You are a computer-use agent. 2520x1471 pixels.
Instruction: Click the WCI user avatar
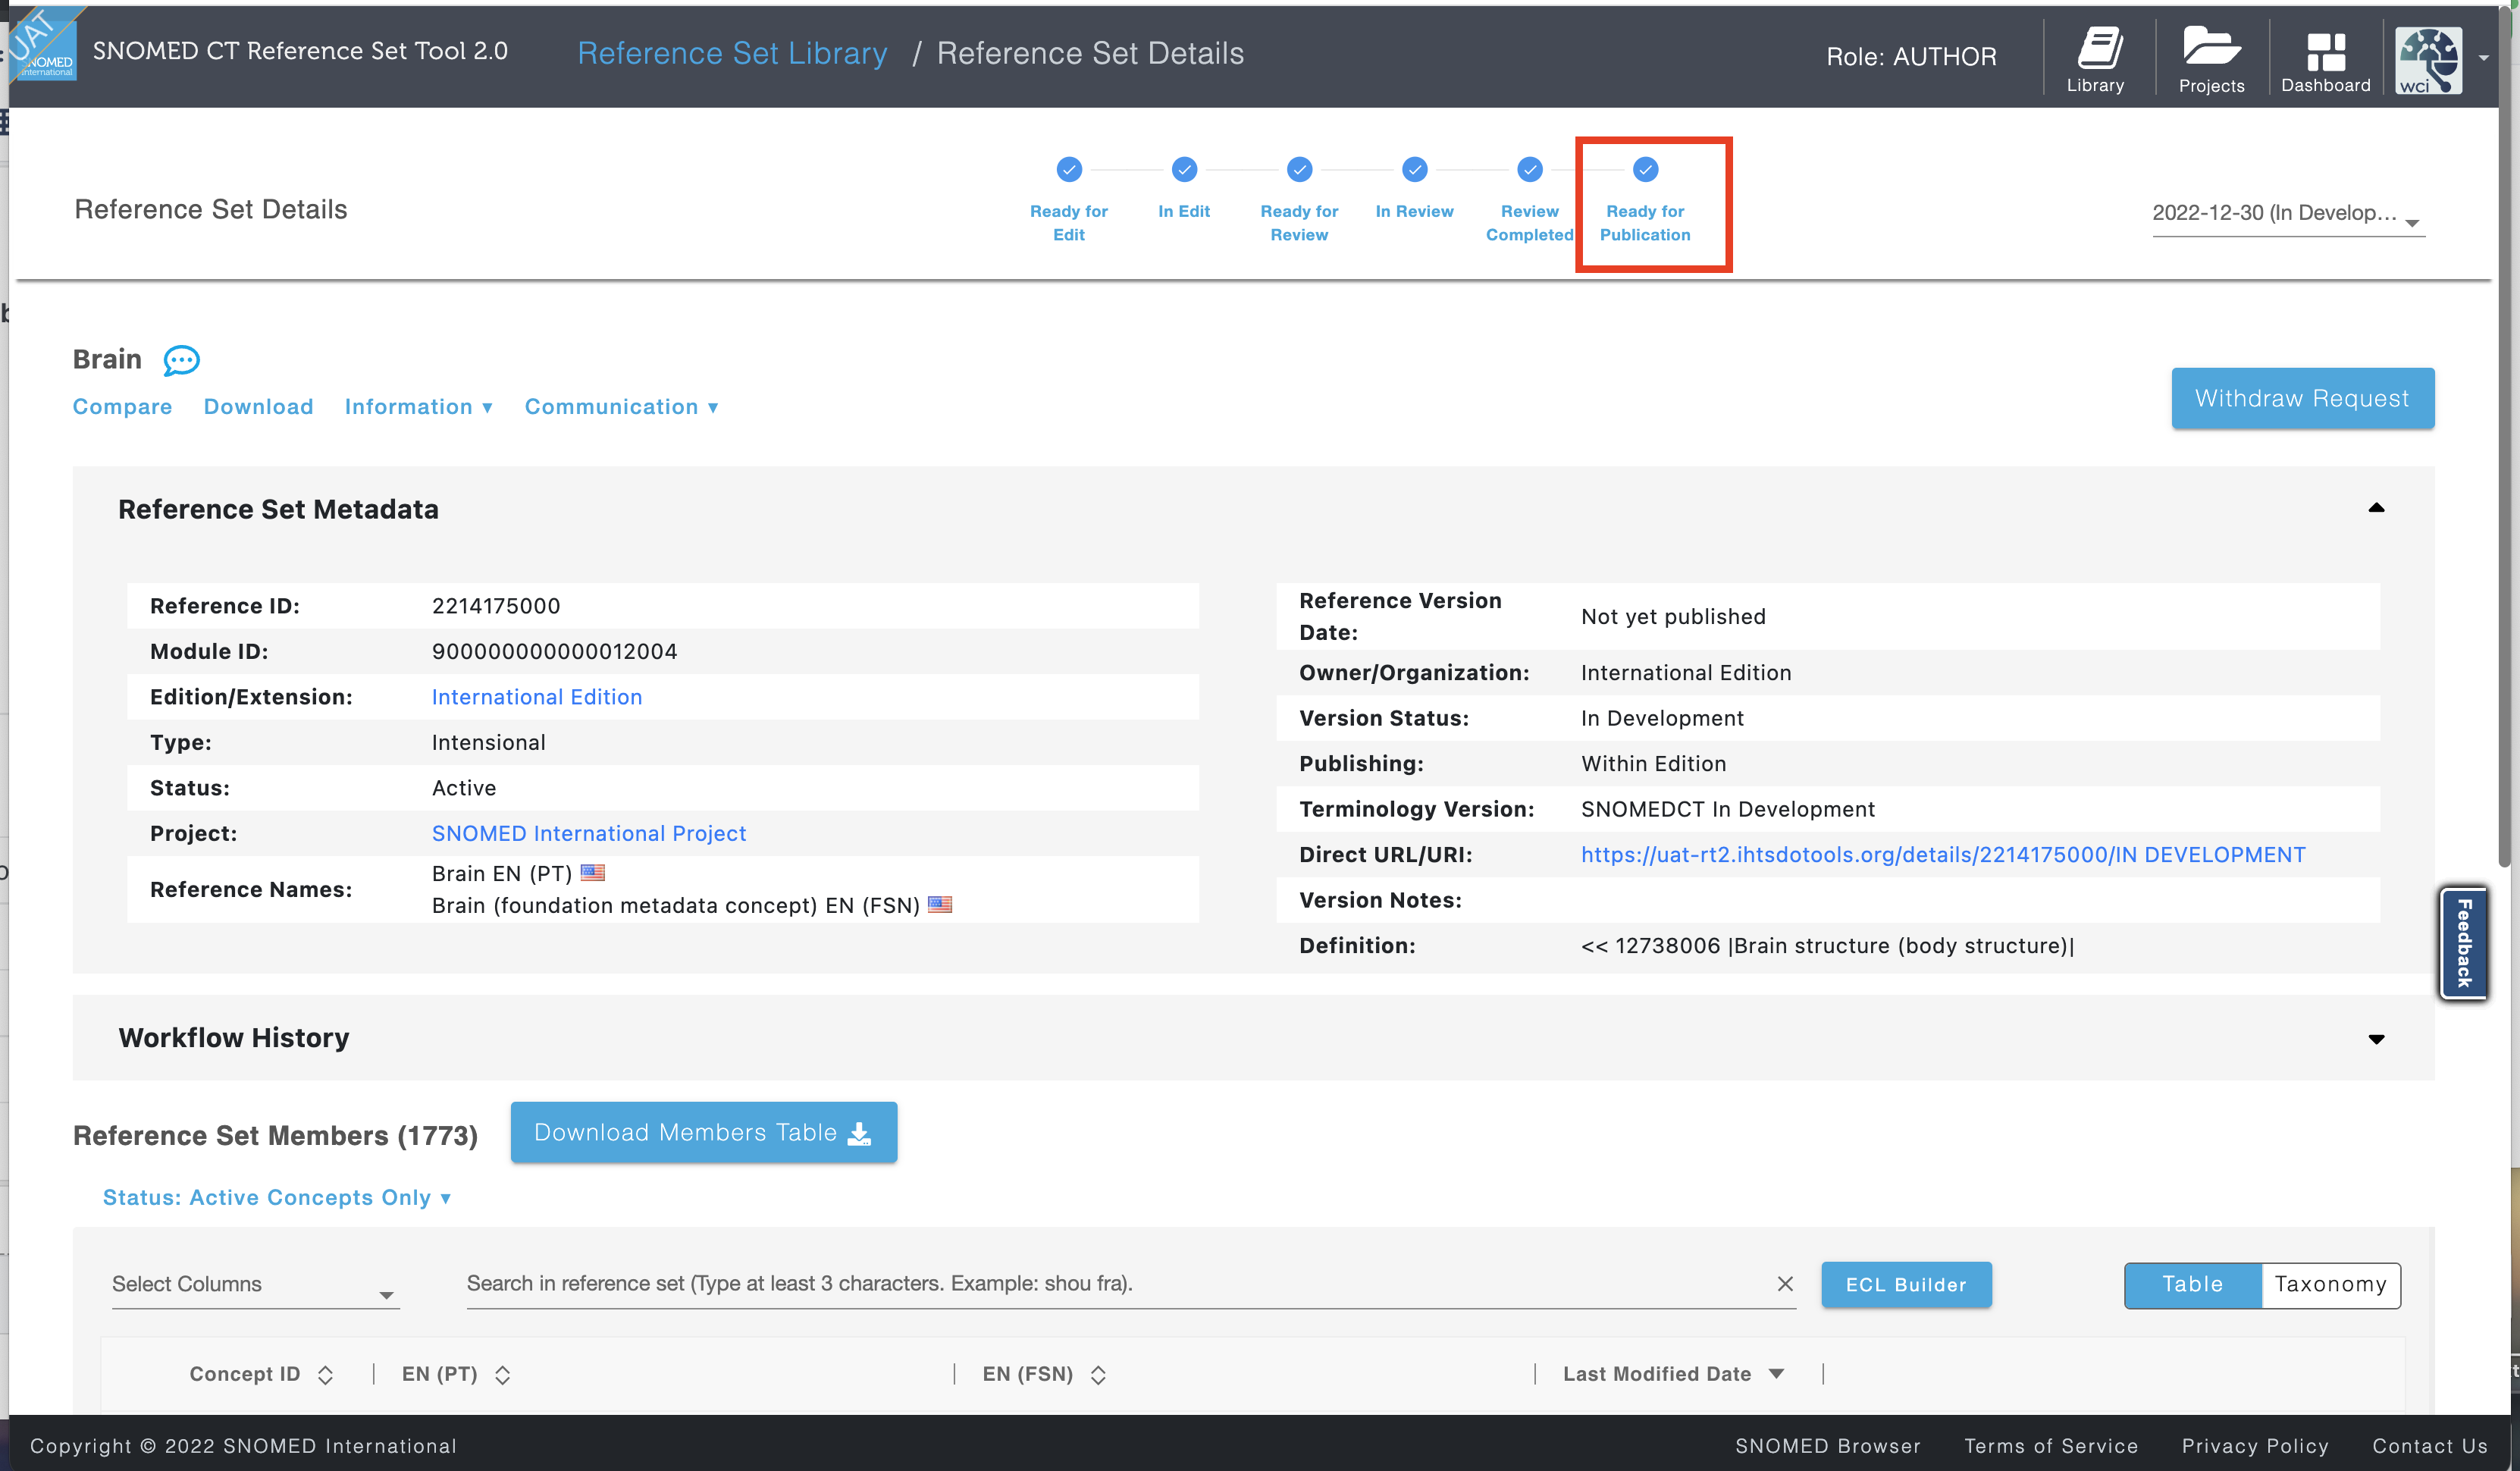pos(2428,60)
